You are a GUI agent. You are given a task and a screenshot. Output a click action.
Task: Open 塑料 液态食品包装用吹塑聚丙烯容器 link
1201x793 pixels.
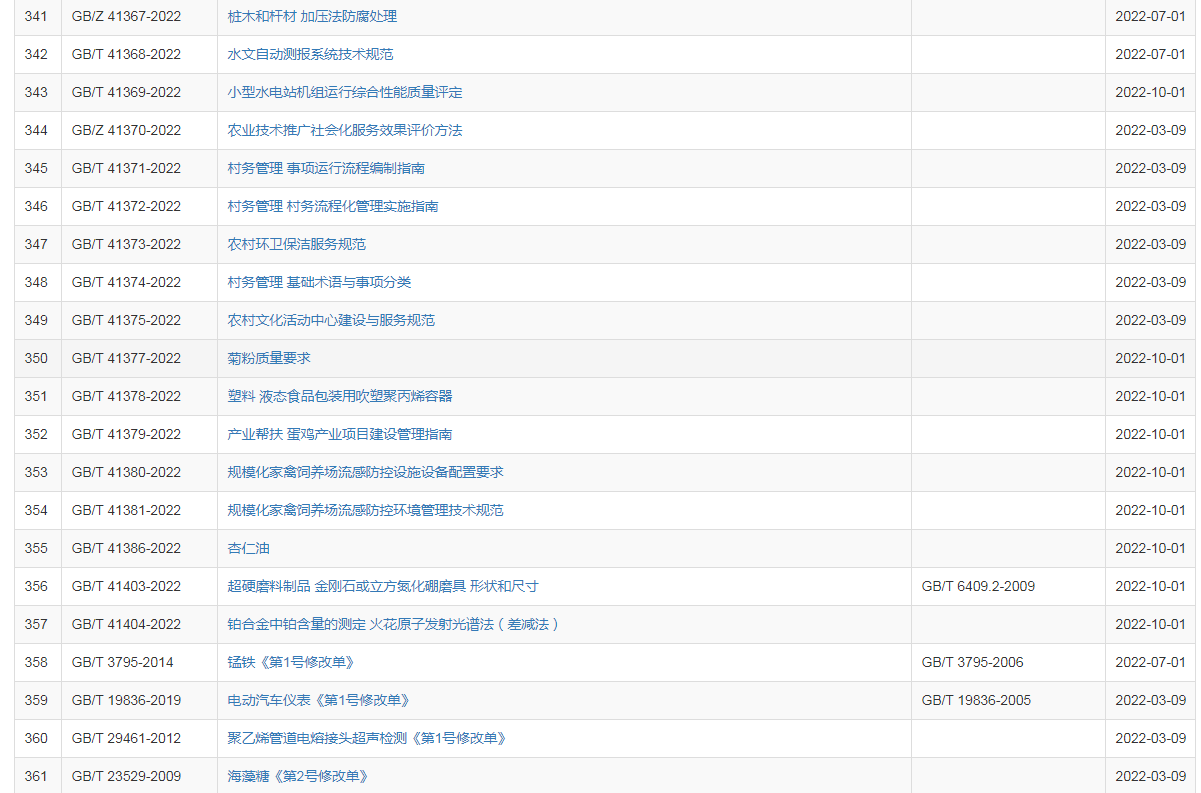[339, 397]
